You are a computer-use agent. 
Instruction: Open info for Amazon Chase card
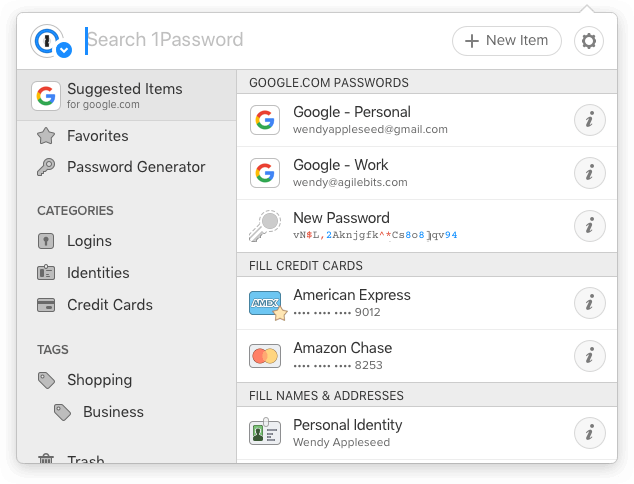(590, 356)
